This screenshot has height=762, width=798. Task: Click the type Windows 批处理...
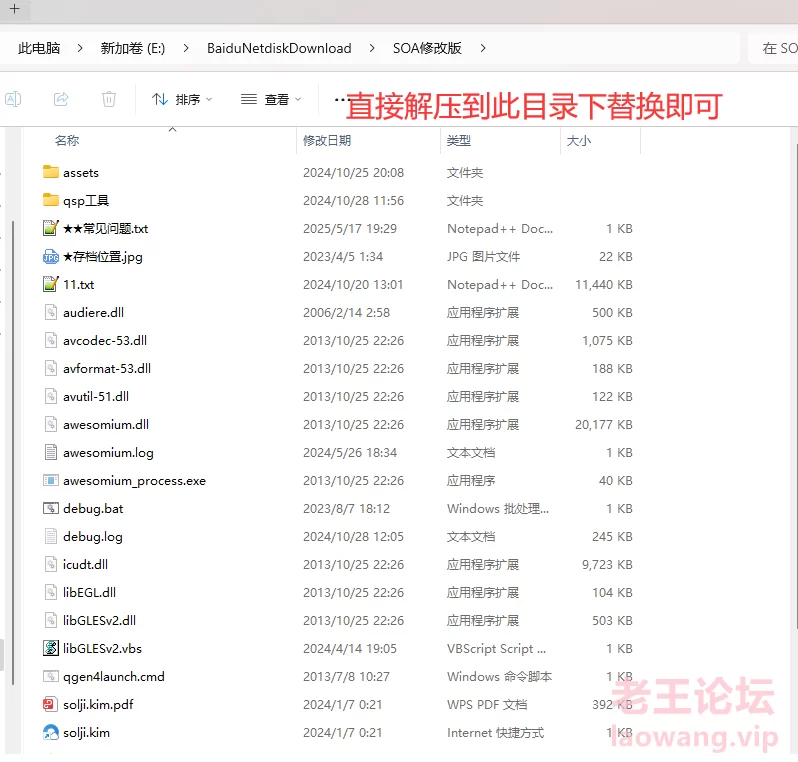click(498, 509)
